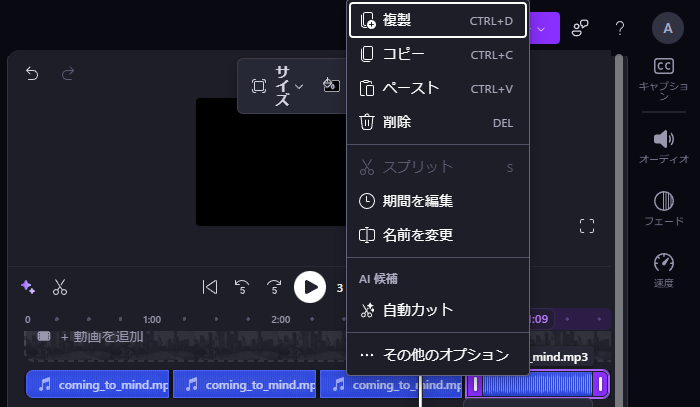
Task: Click the scissors split tool in toolbar
Action: (x=59, y=287)
